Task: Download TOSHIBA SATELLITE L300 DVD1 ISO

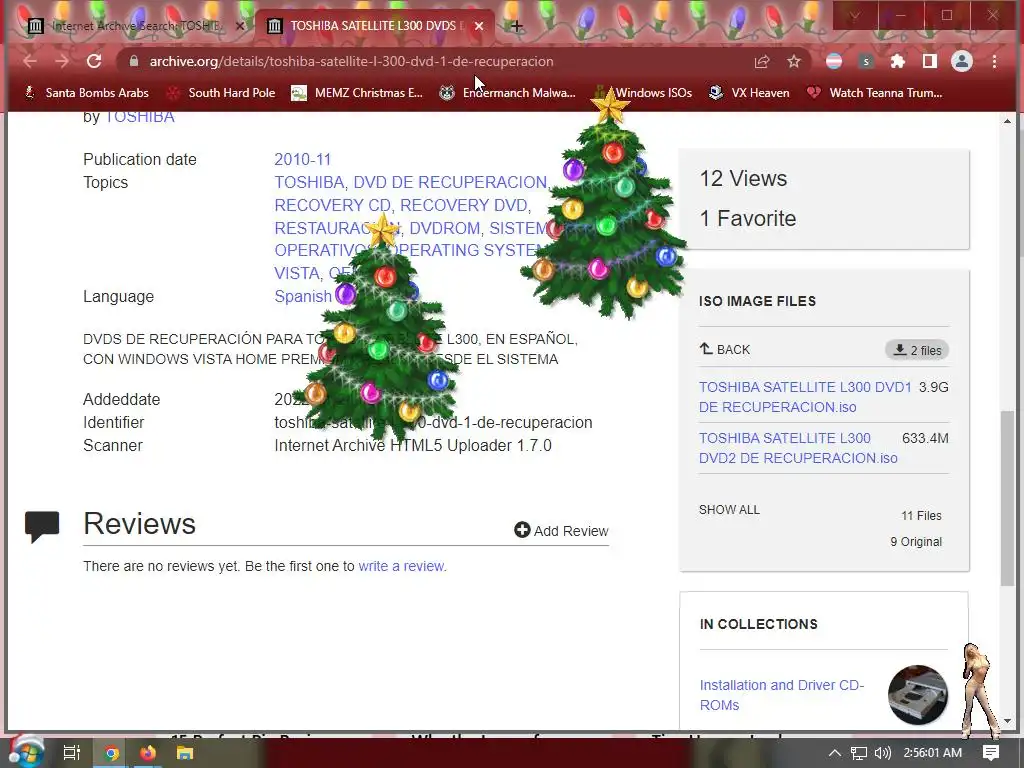Action: click(805, 397)
